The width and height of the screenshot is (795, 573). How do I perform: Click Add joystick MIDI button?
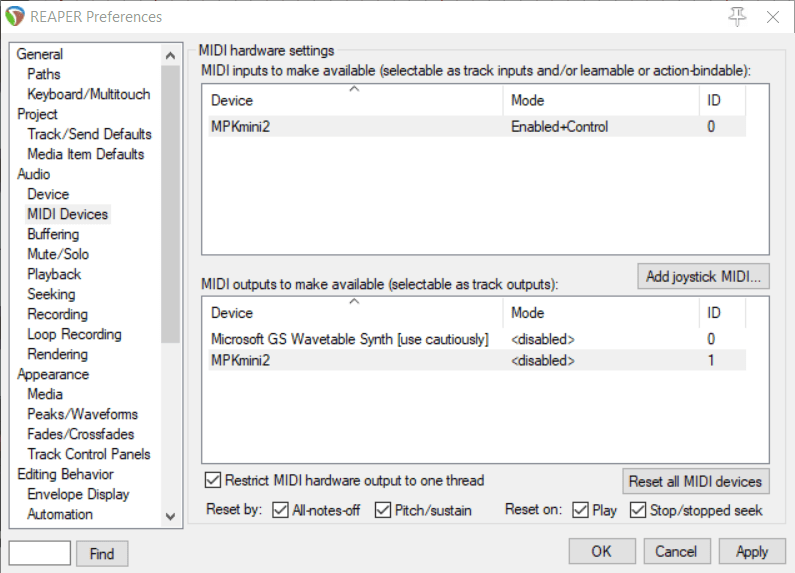[x=703, y=276]
